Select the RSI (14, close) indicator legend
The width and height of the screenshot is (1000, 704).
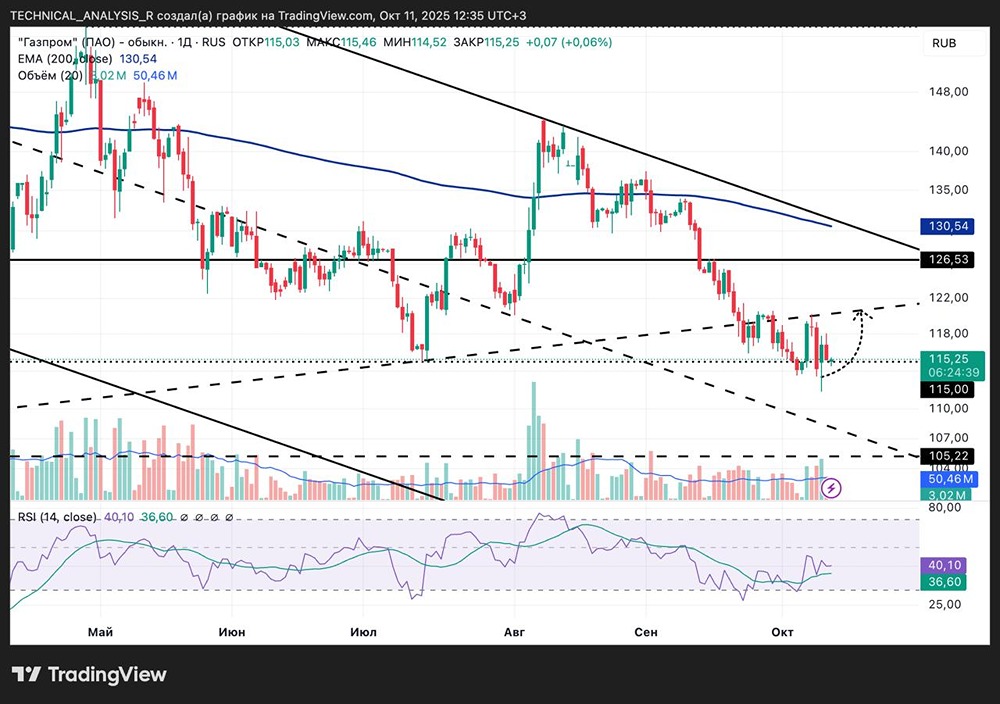click(x=55, y=517)
